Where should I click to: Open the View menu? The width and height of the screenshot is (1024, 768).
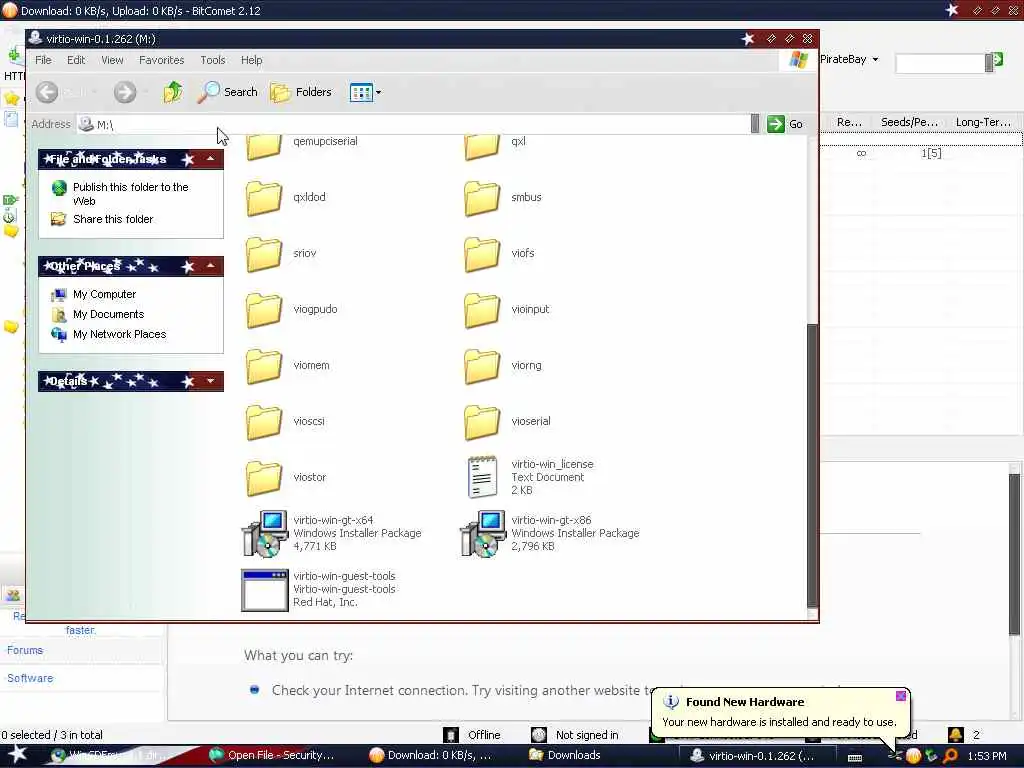point(112,60)
